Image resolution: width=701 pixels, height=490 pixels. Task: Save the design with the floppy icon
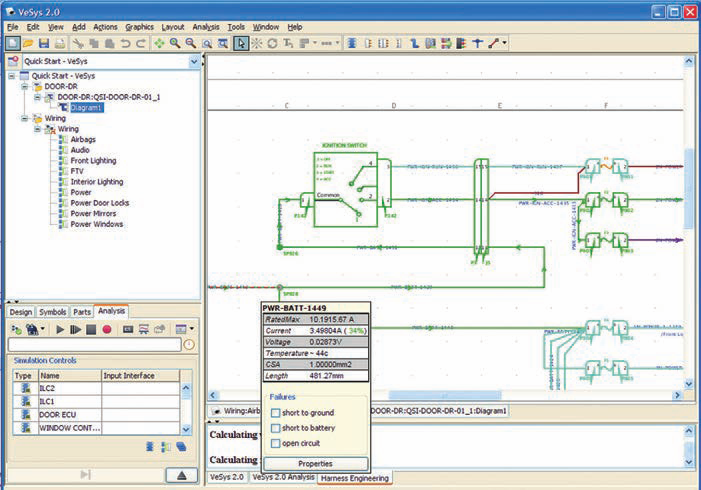pyautogui.click(x=44, y=43)
